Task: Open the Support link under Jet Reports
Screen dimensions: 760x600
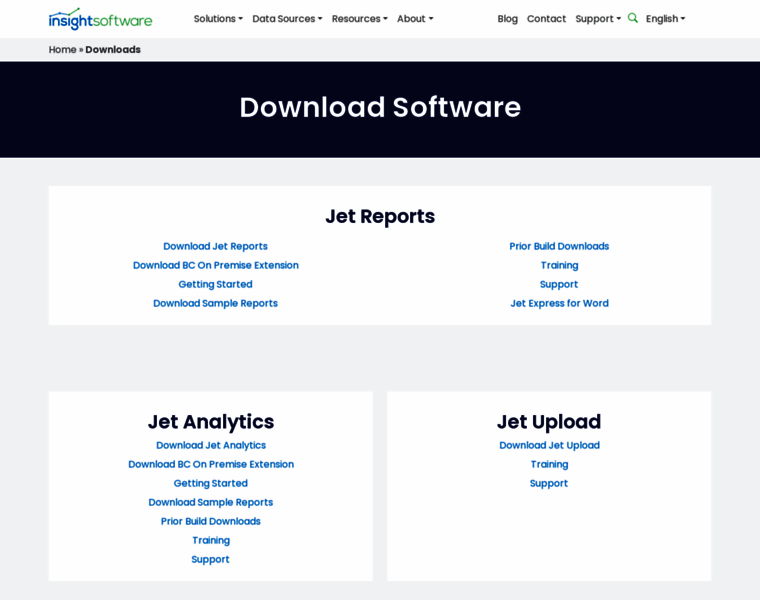Action: (559, 284)
